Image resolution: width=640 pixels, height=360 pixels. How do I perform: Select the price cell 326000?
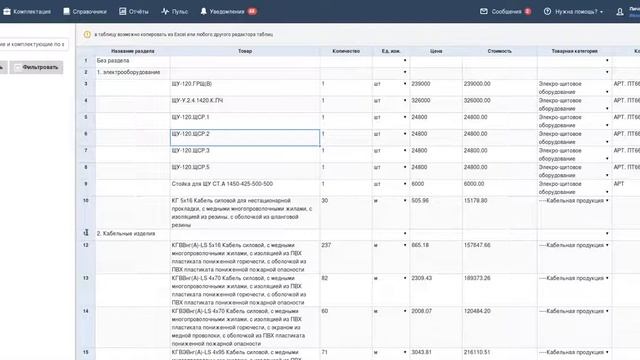pos(436,104)
